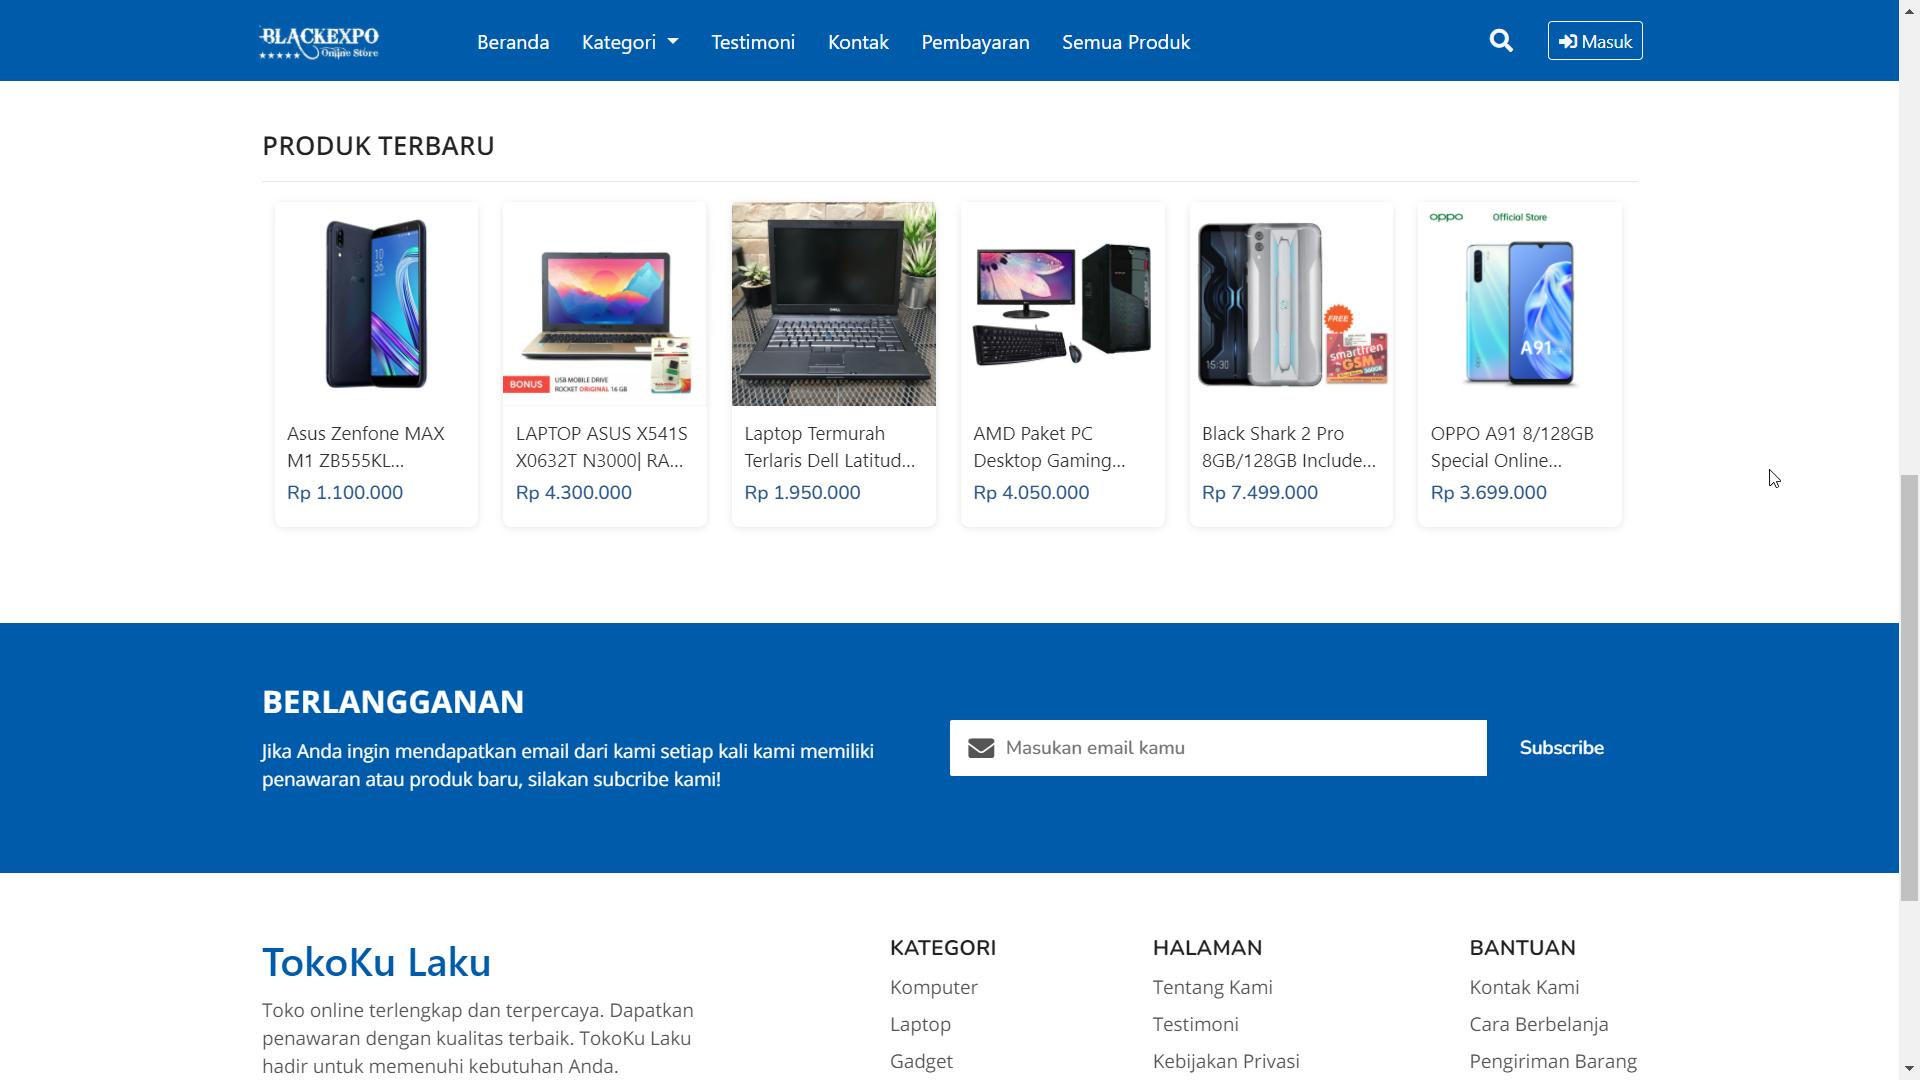Click the Subscribe button
The height and width of the screenshot is (1080, 1920).
(1561, 748)
